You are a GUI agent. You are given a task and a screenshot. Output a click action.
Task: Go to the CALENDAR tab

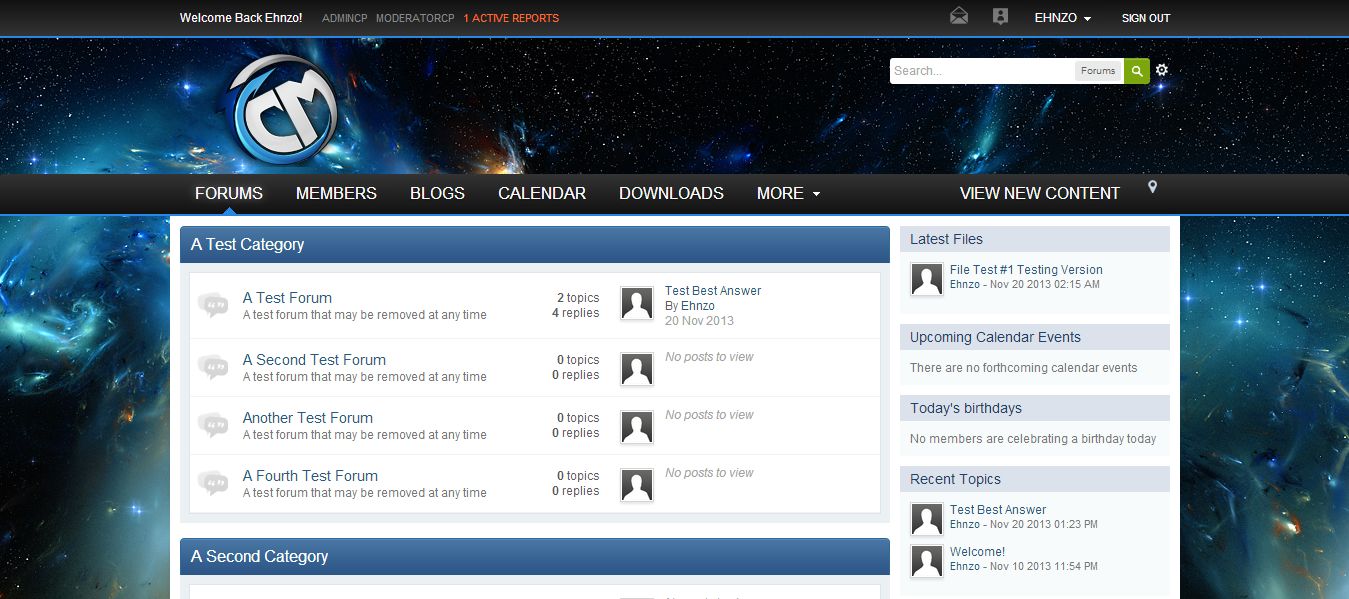(x=542, y=194)
